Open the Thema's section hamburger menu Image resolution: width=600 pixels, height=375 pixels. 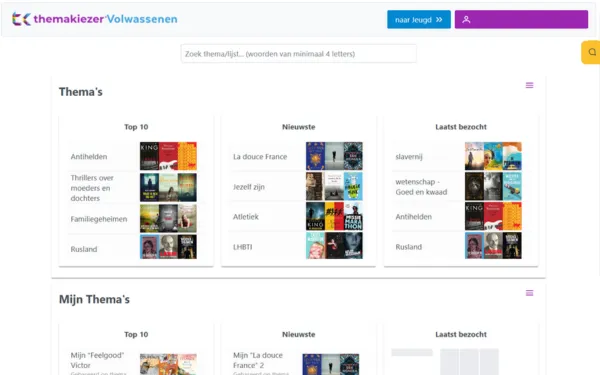coord(529,85)
